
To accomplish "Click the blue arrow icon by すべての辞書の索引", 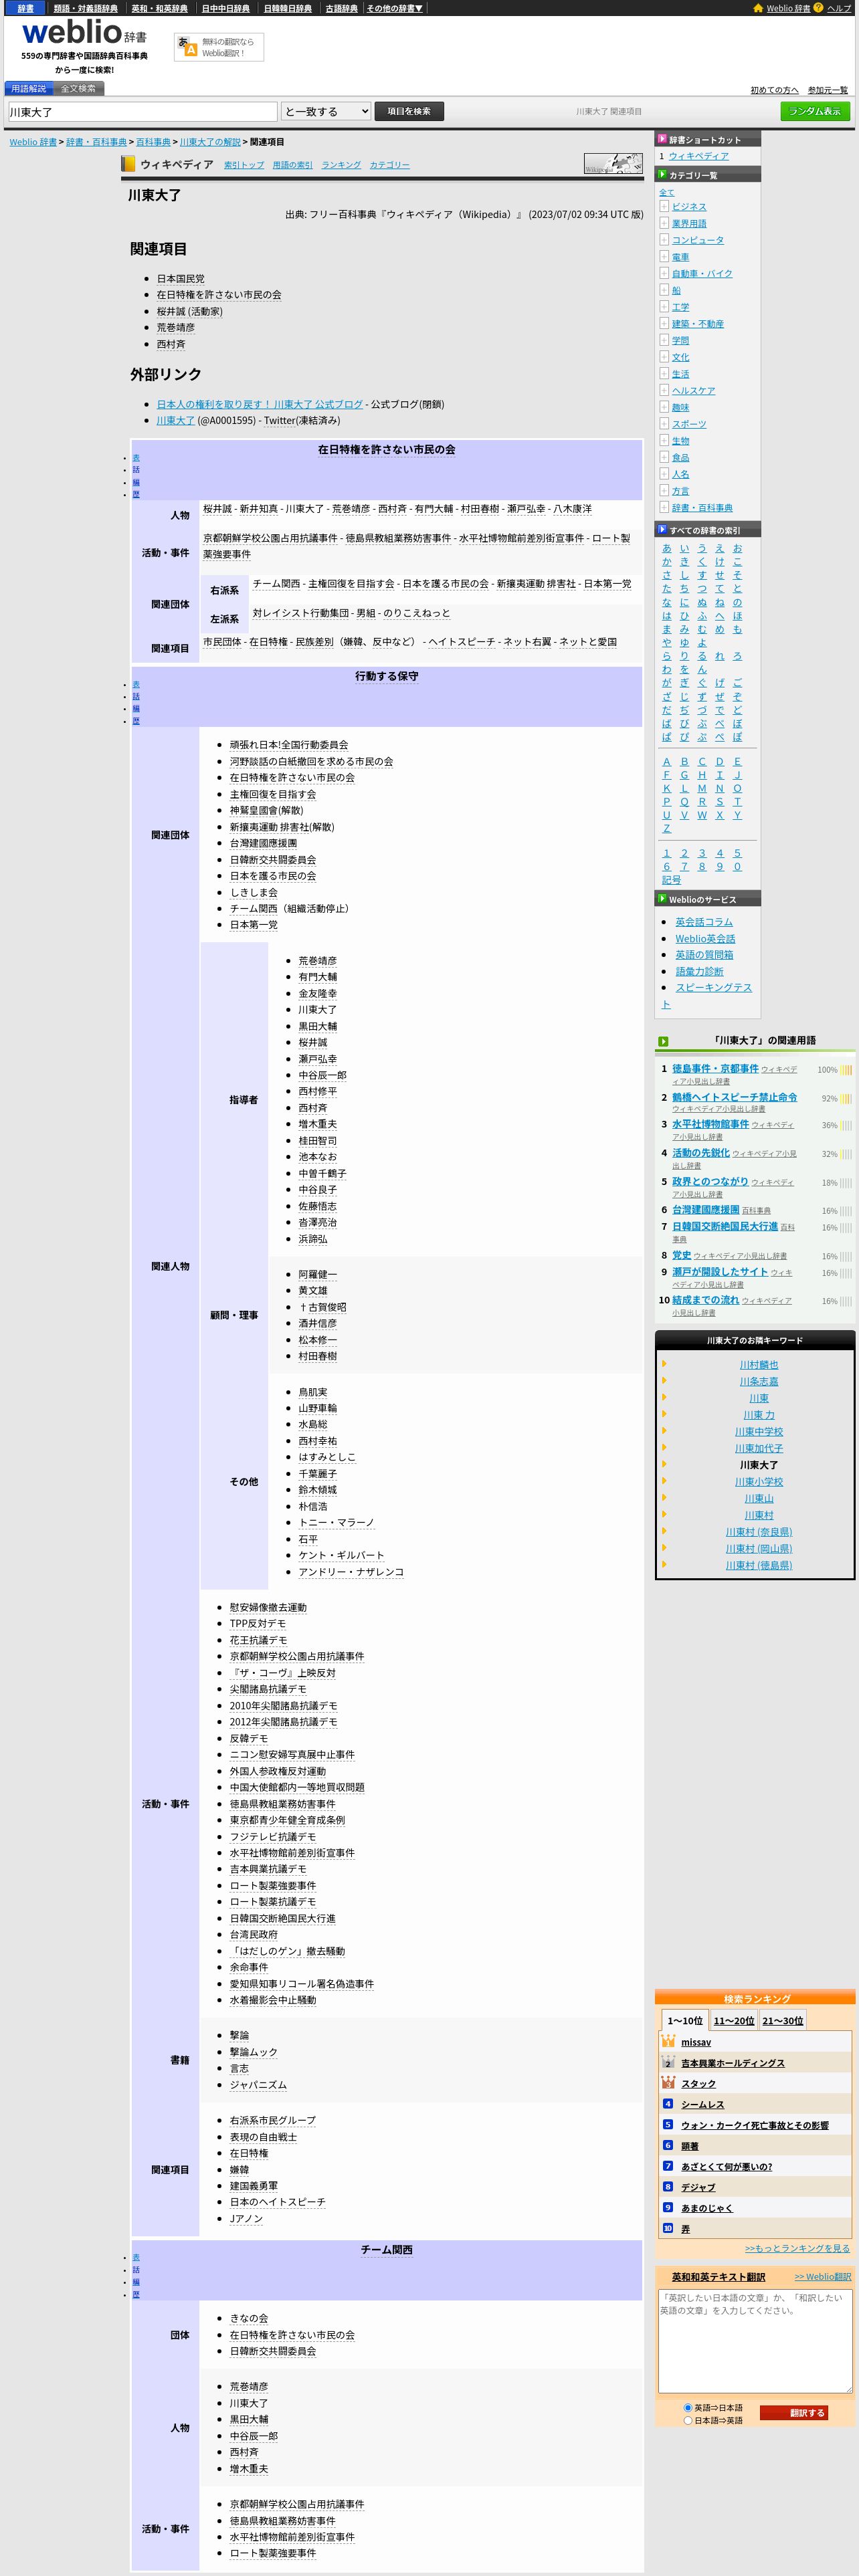I will pyautogui.click(x=662, y=529).
